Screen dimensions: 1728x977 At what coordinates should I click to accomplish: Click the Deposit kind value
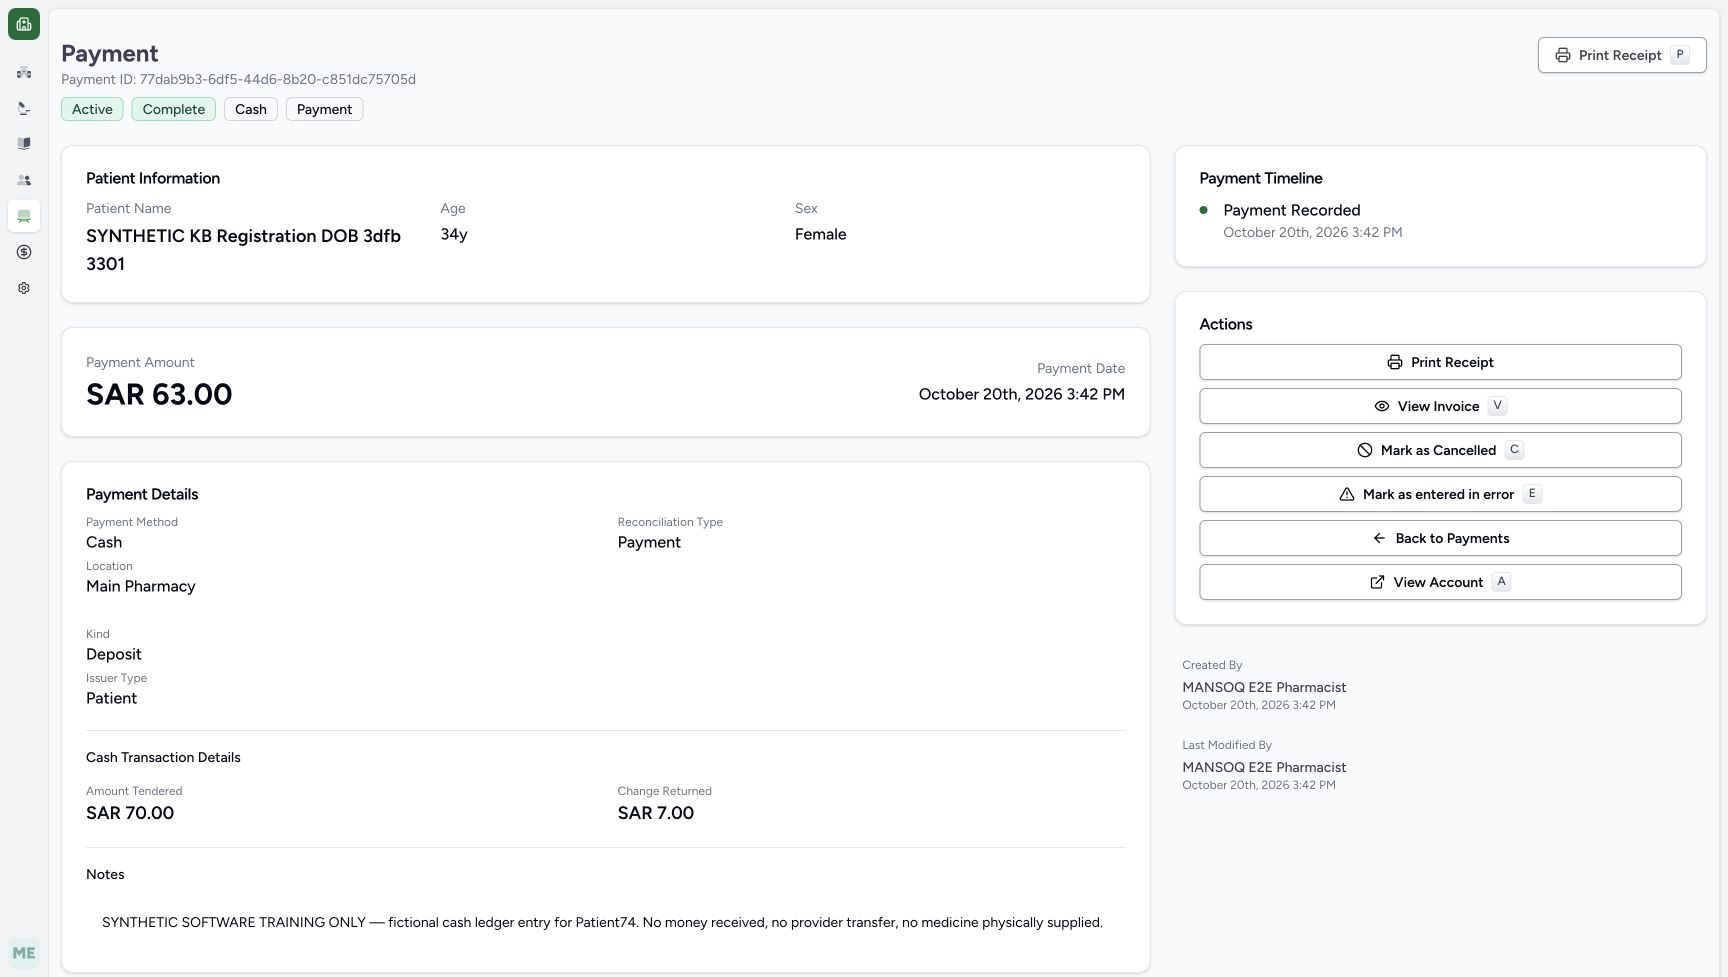[x=114, y=654]
